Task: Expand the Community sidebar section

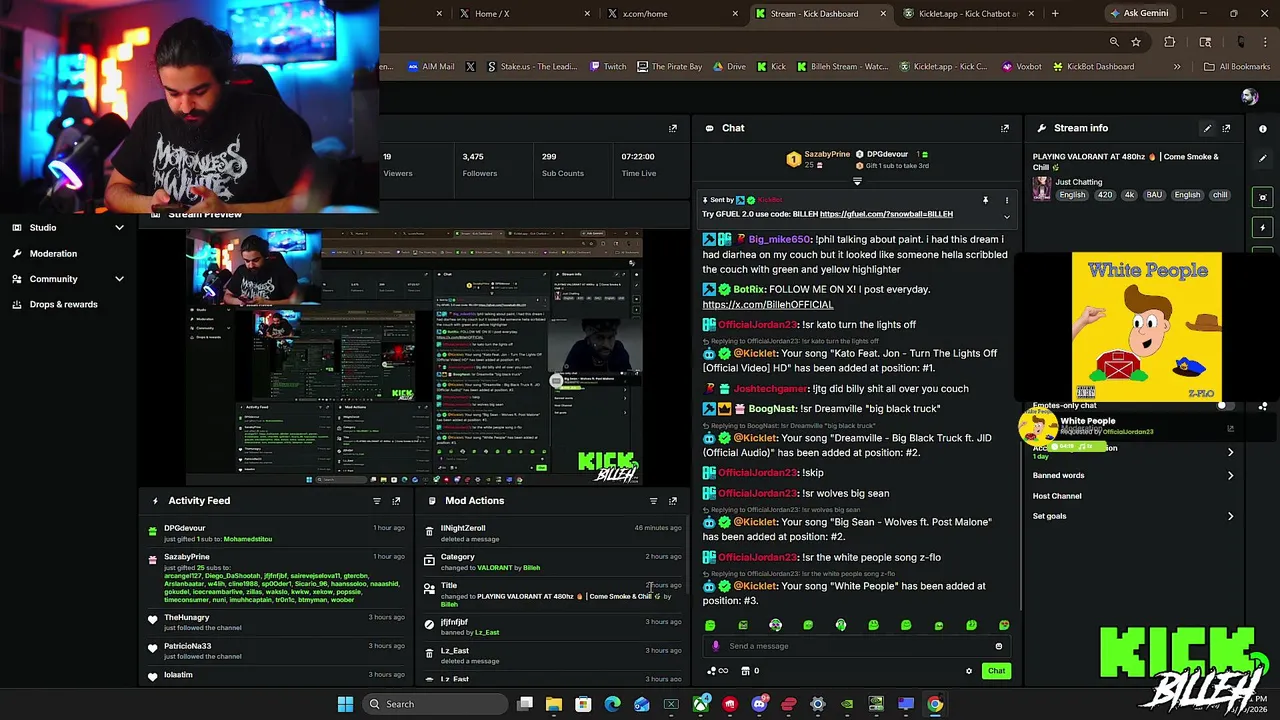Action: click(119, 279)
